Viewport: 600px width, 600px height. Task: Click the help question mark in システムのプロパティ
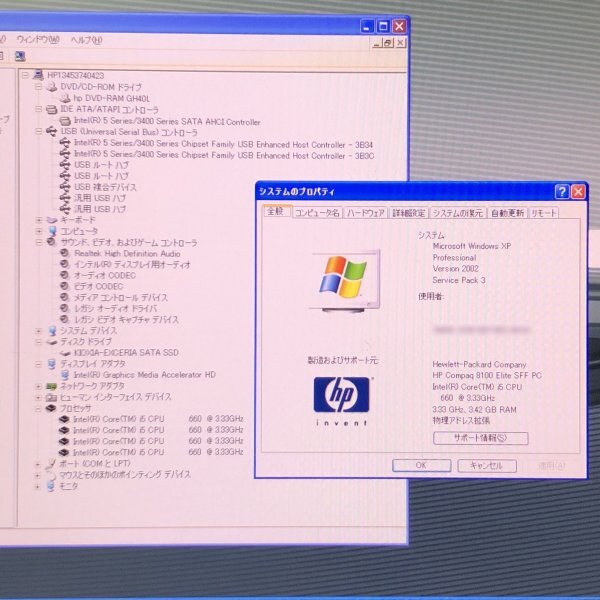(562, 191)
